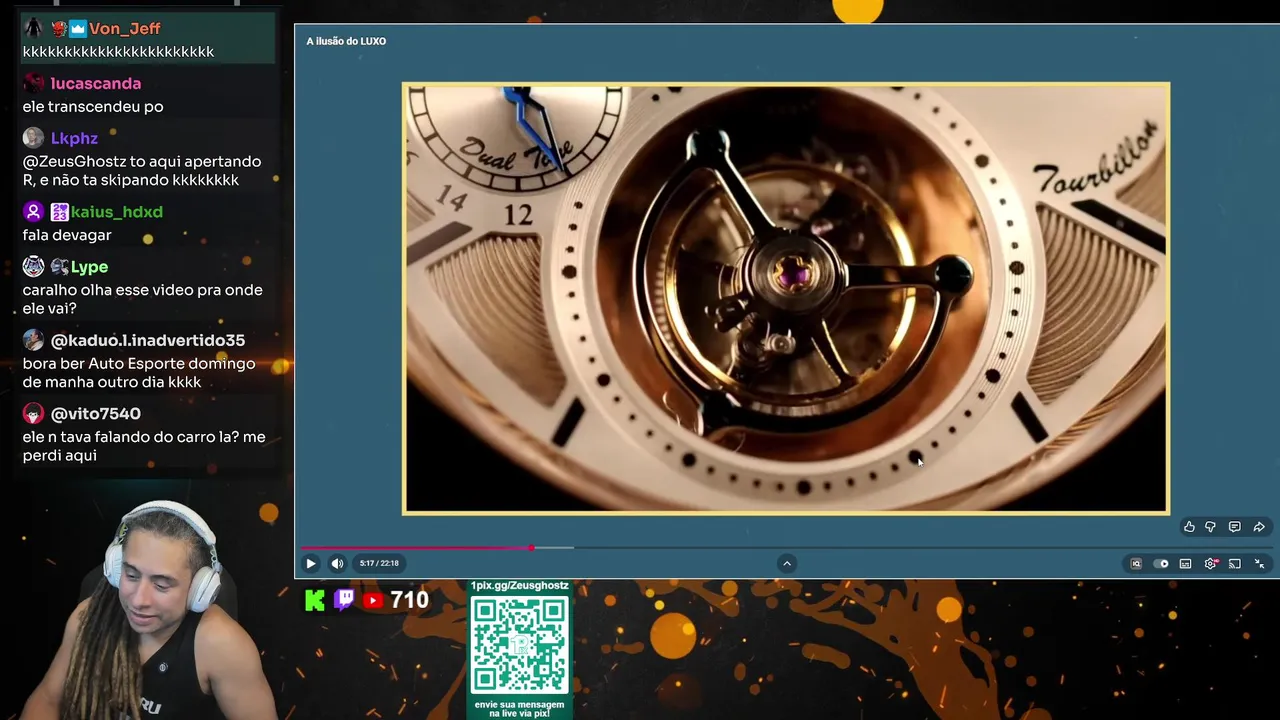Expand the chevron-up button in player bar
The height and width of the screenshot is (720, 1280).
click(787, 564)
